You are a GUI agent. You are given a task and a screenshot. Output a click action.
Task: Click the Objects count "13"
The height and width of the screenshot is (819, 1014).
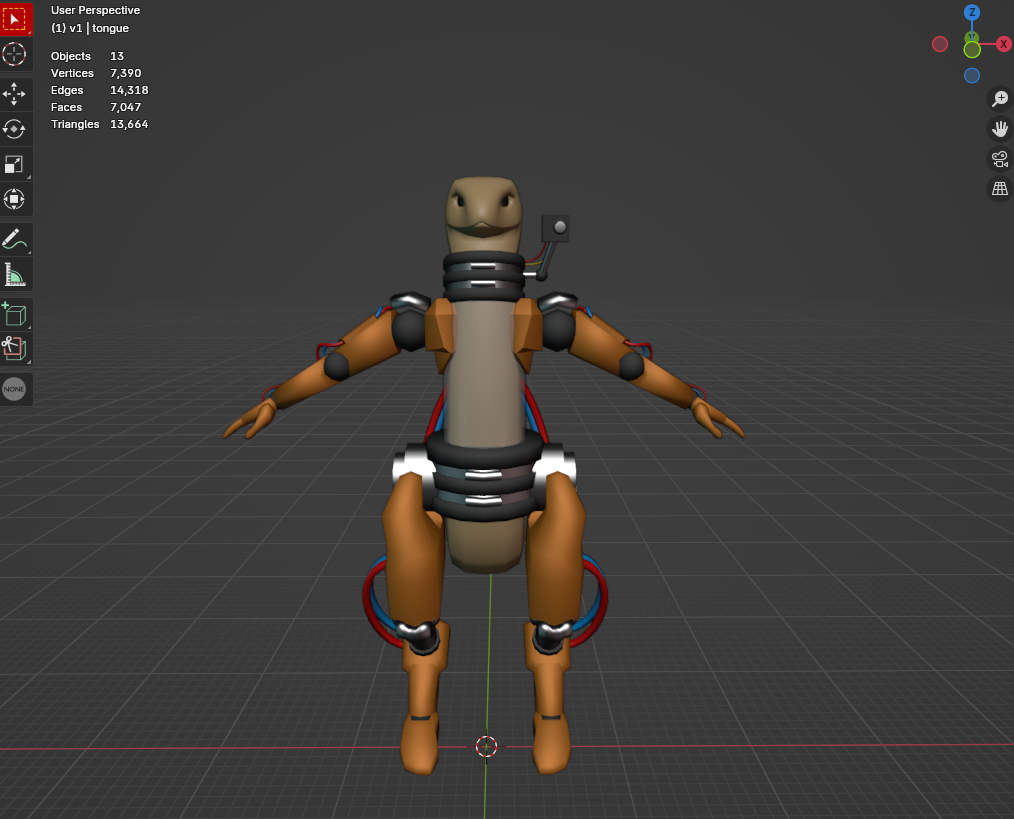click(x=116, y=56)
